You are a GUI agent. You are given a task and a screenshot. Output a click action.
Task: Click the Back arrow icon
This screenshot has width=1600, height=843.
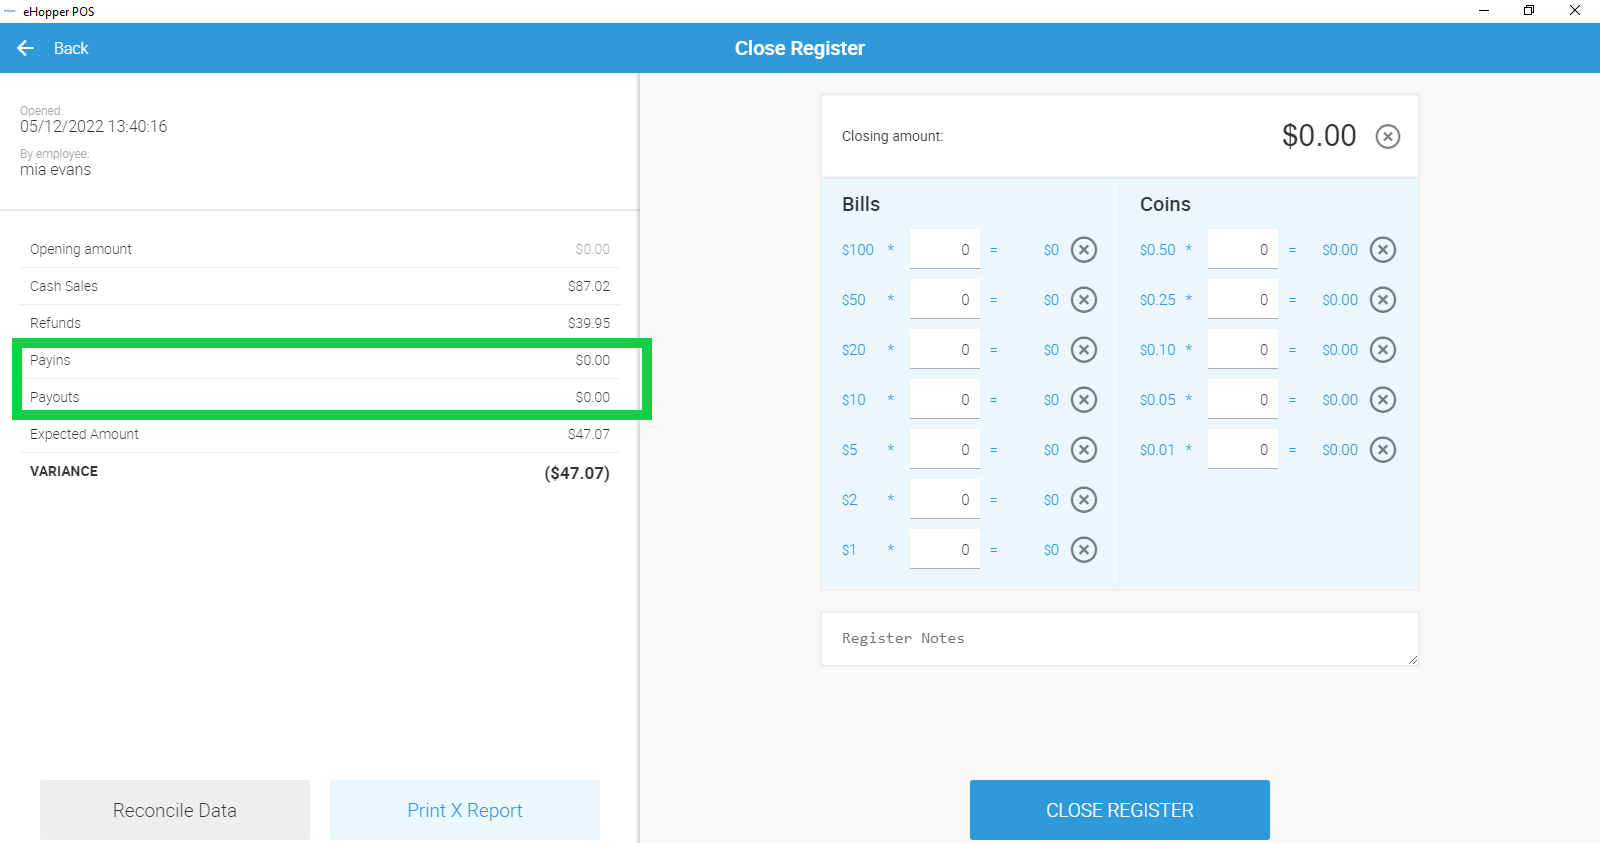tap(26, 48)
